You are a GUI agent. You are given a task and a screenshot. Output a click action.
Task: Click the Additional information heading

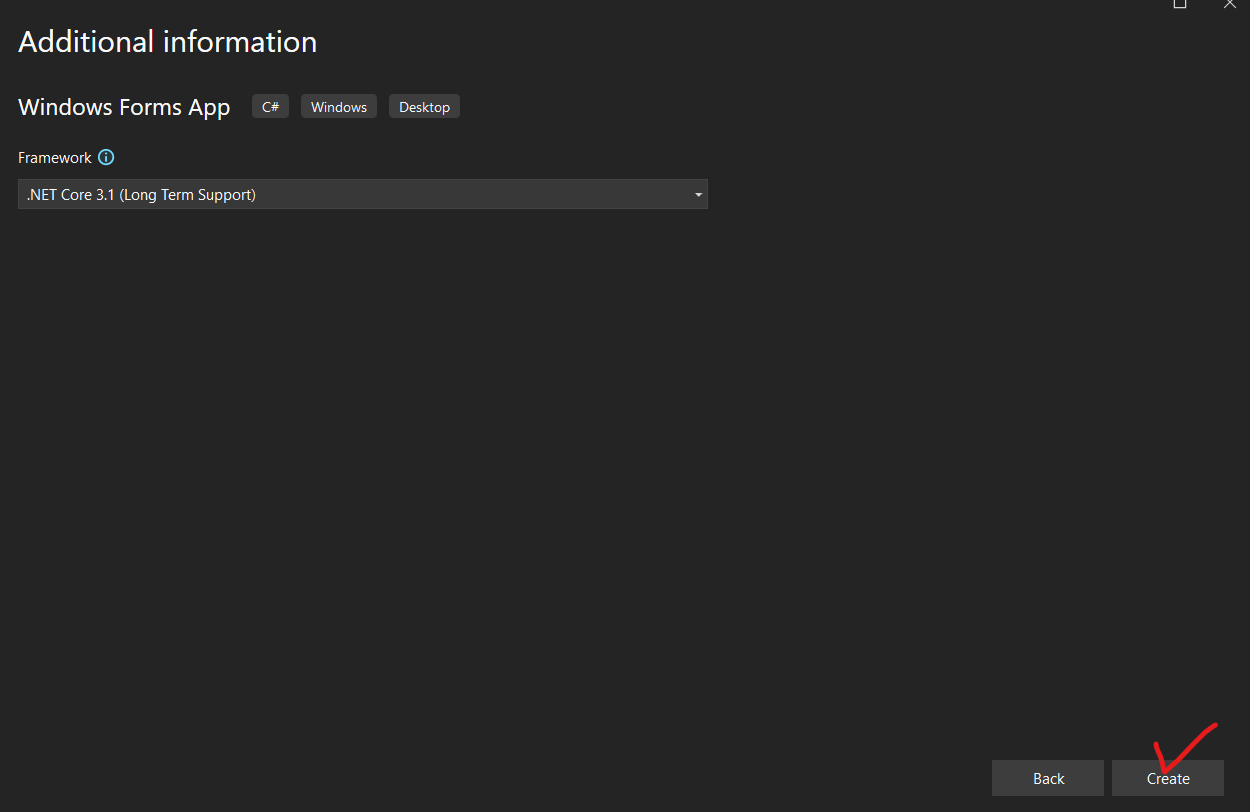point(168,42)
